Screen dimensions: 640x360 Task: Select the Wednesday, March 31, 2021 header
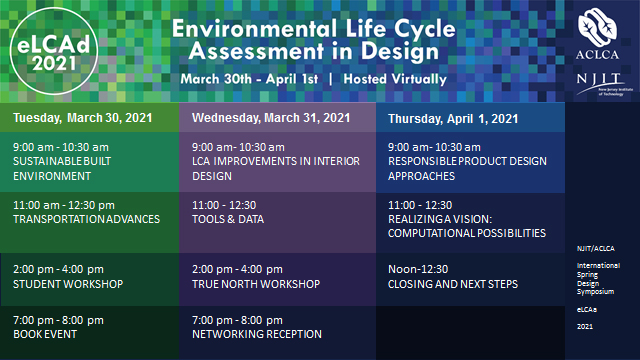pos(277,118)
